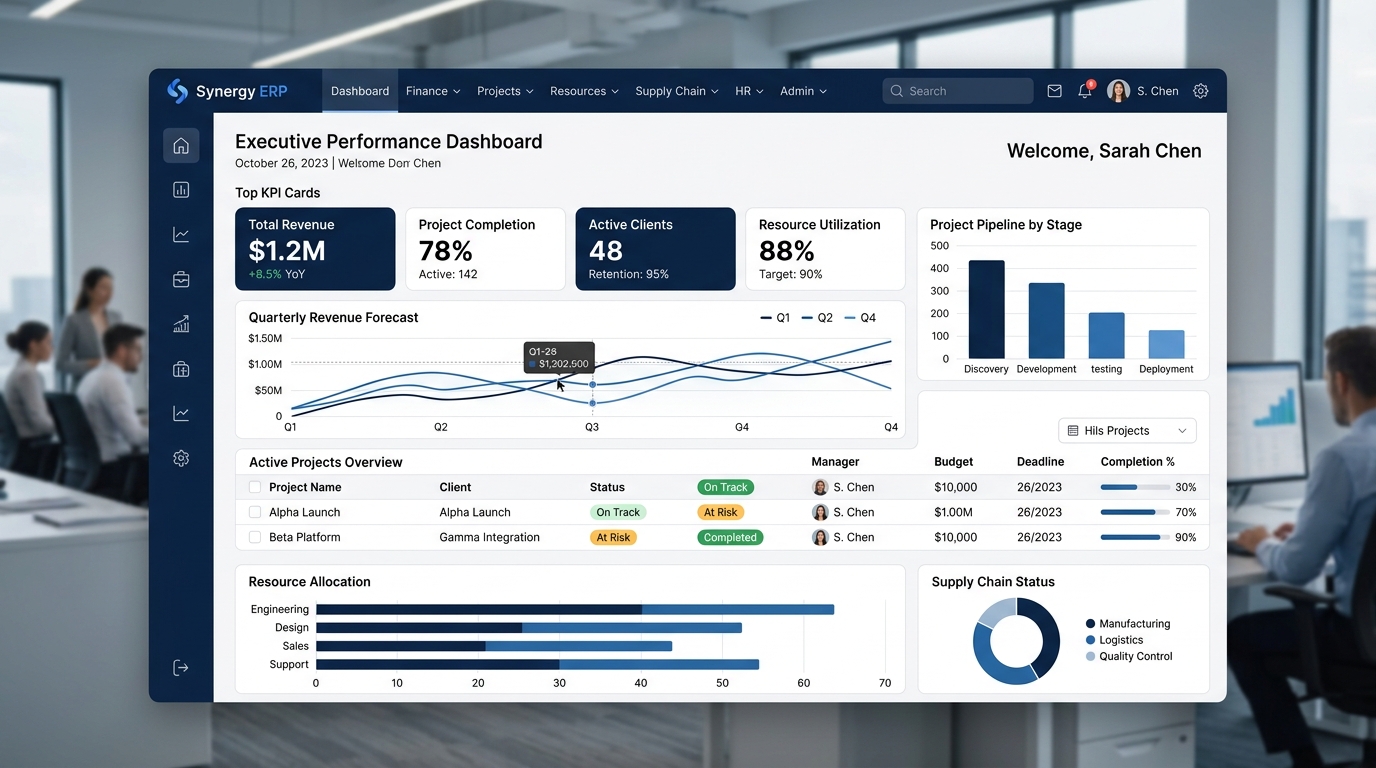Viewport: 1376px width, 768px height.
Task: Click the Completed status badge
Action: point(730,537)
